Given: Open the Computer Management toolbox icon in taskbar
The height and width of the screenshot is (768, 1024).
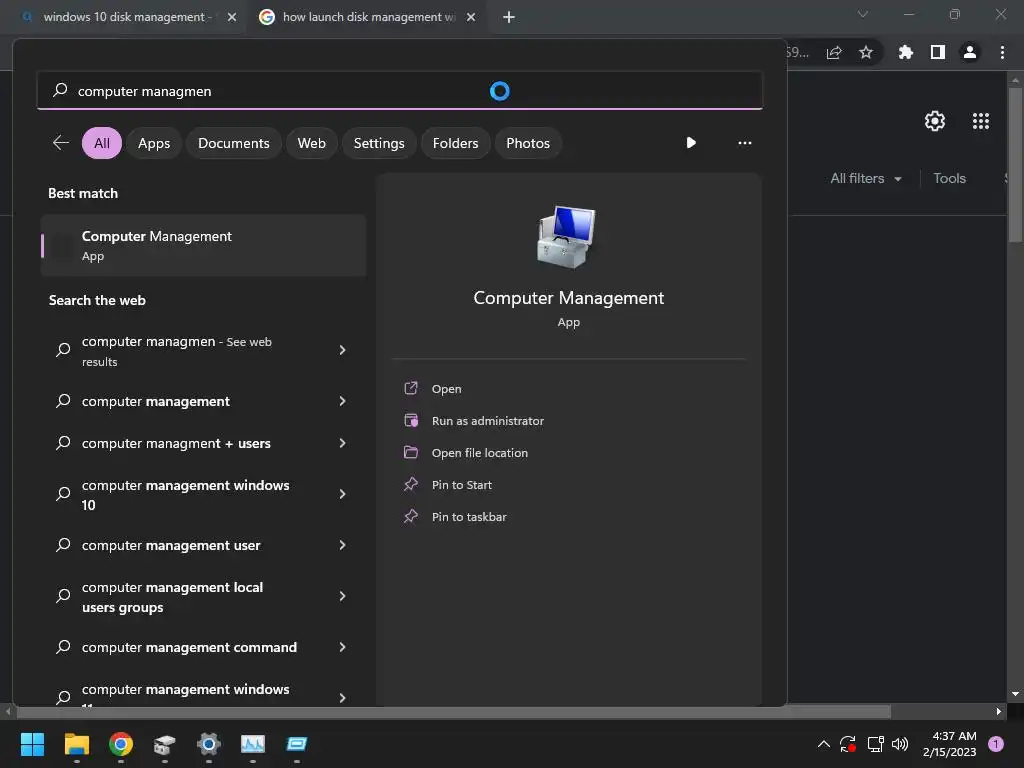Looking at the screenshot, I should [165, 744].
